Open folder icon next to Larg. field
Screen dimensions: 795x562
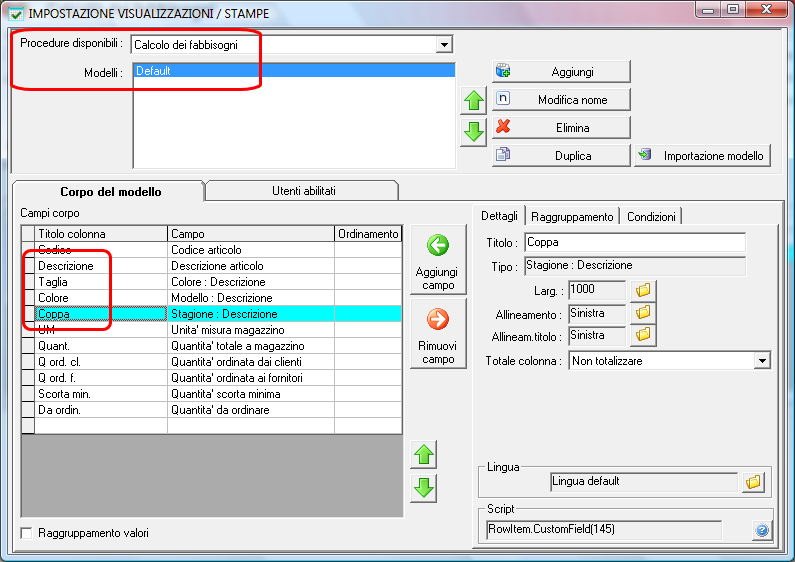(x=643, y=290)
